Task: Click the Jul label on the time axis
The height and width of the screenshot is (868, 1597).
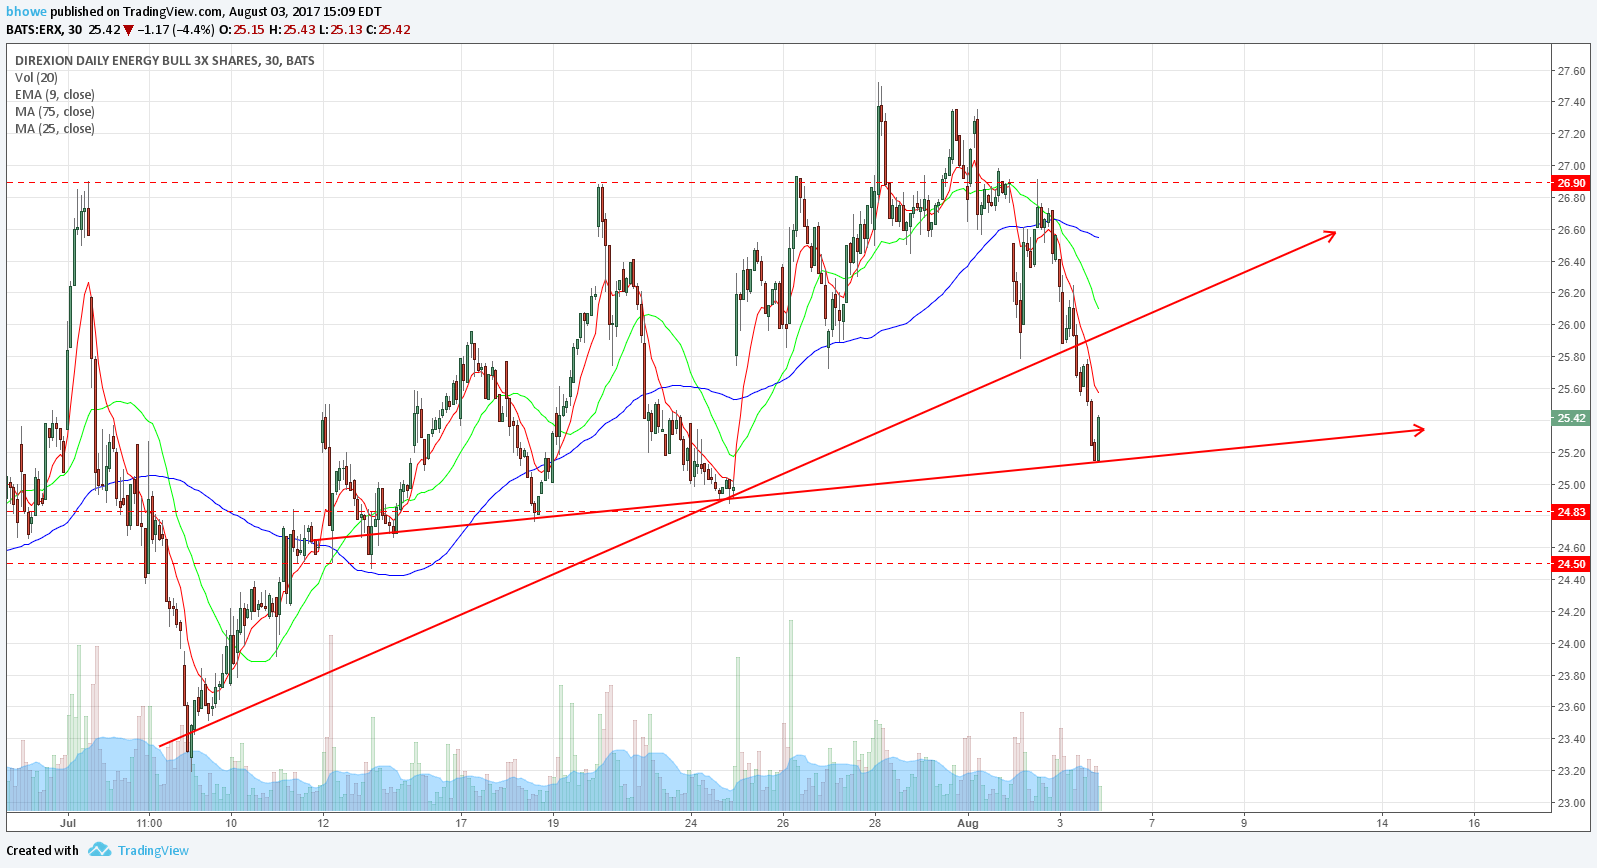Action: [x=68, y=823]
